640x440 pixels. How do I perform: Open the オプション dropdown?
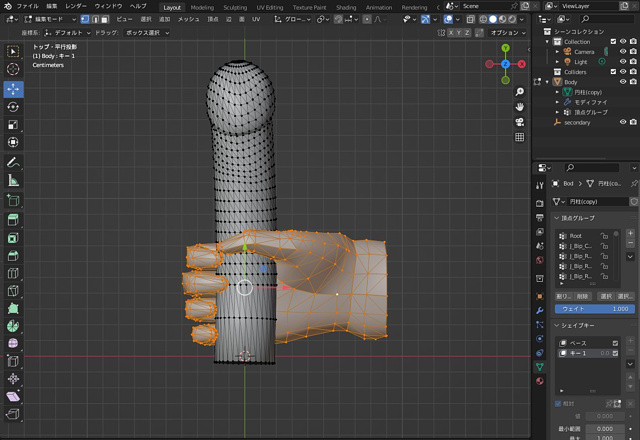(x=505, y=32)
